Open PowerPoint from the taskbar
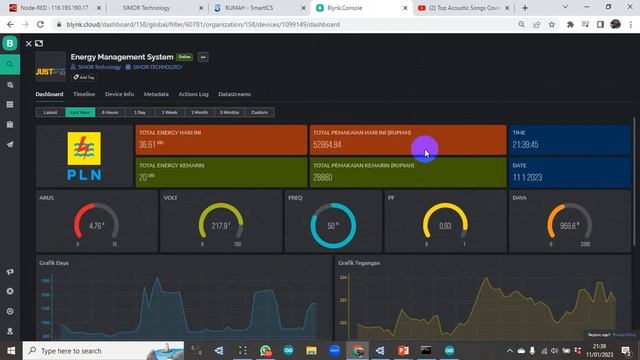640x360 pixels. tap(403, 351)
